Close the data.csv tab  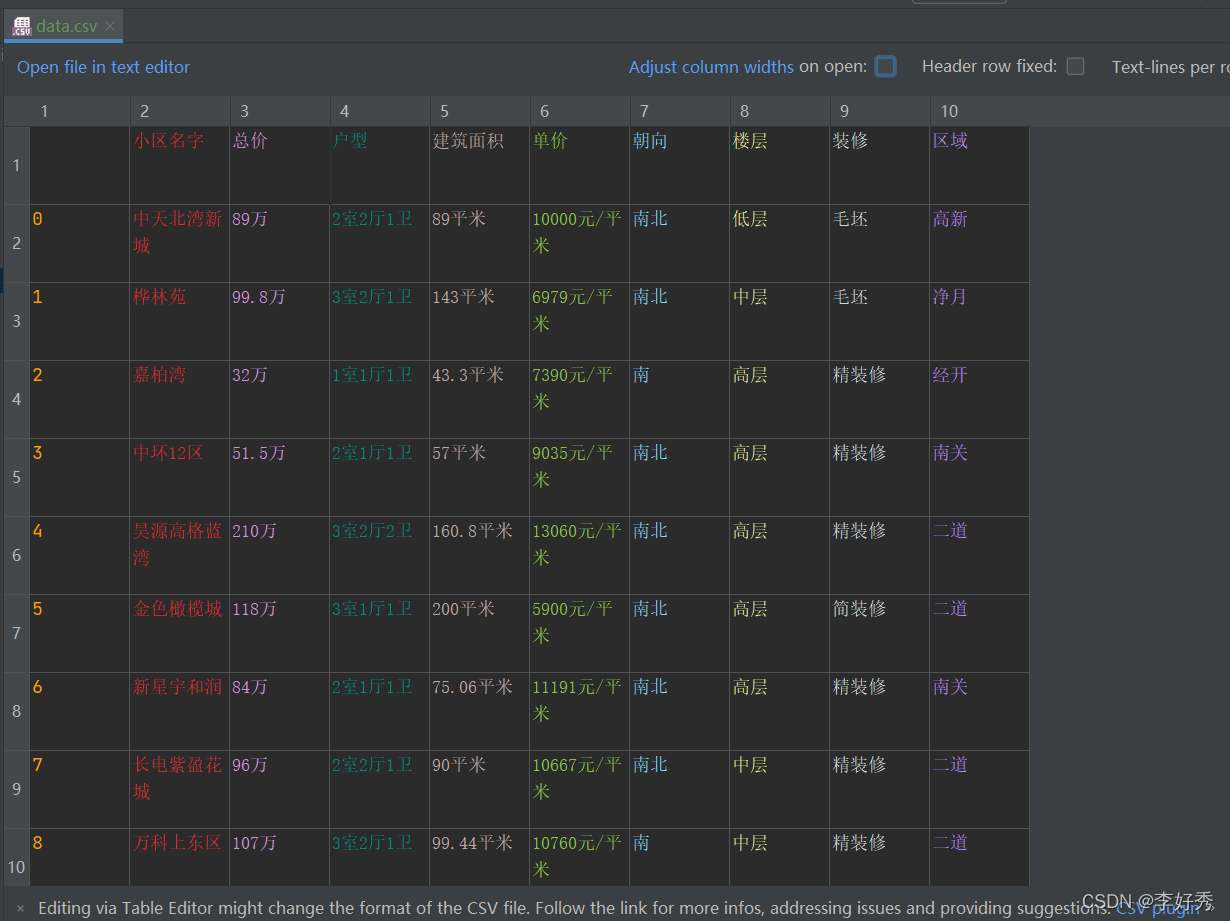[x=110, y=26]
